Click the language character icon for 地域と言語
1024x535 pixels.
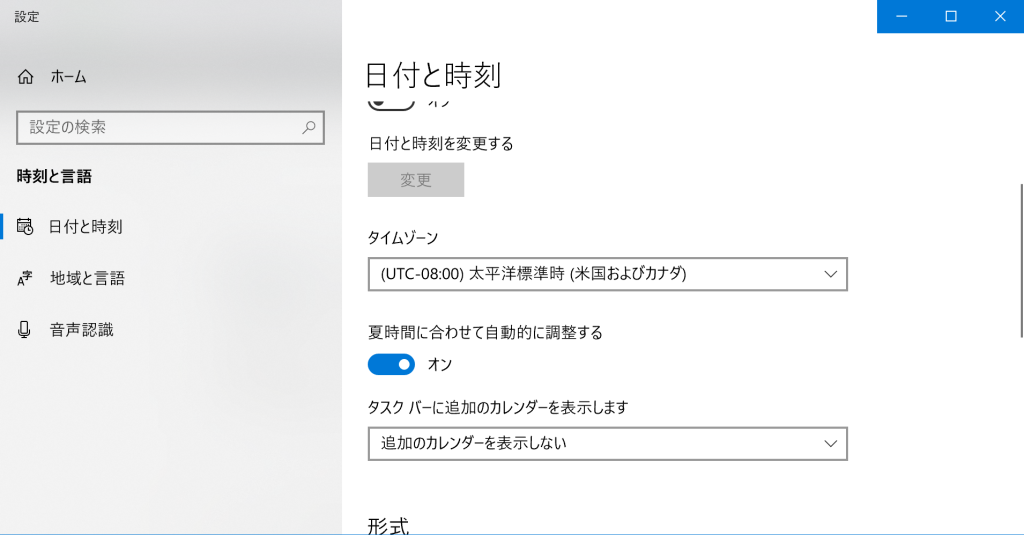[x=24, y=278]
